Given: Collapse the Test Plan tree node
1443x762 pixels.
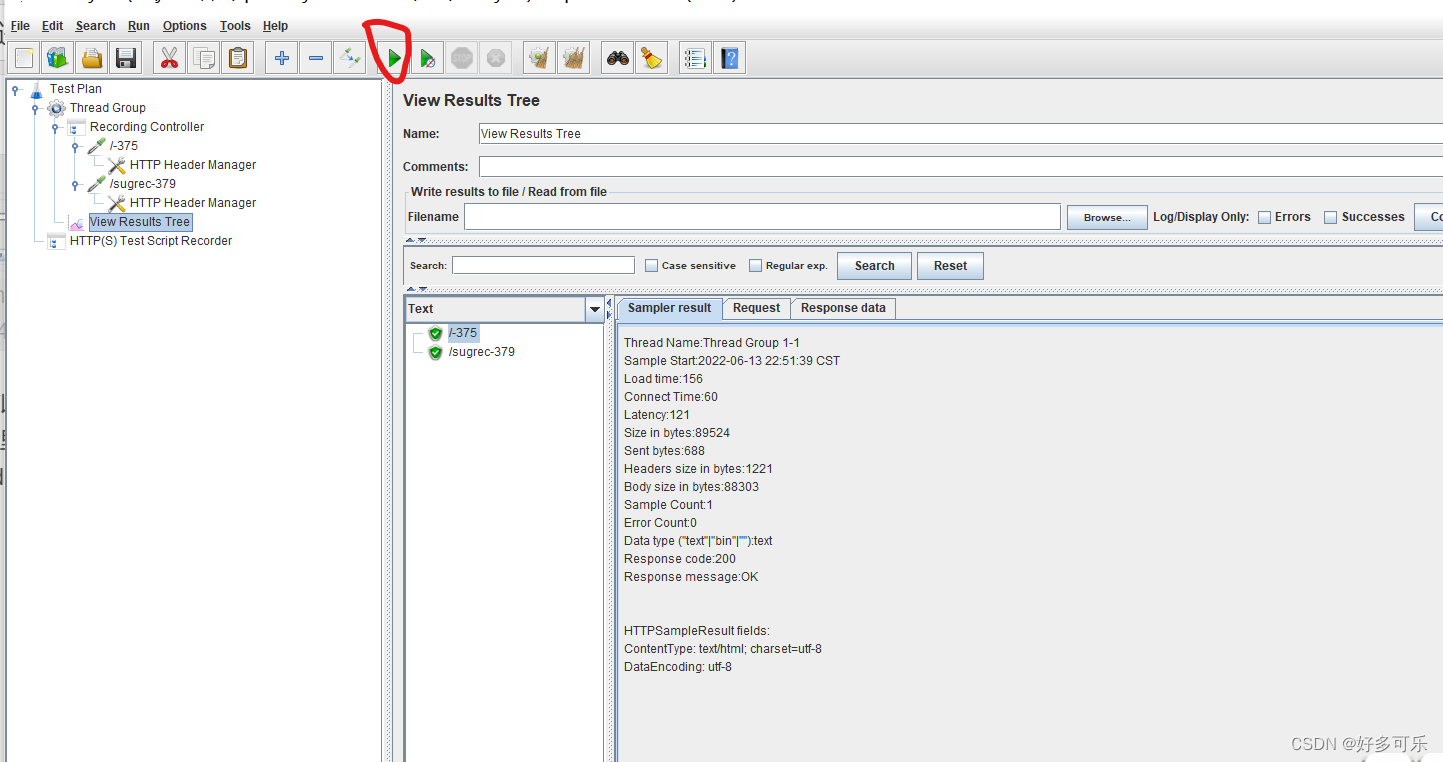Looking at the screenshot, I should [x=16, y=89].
